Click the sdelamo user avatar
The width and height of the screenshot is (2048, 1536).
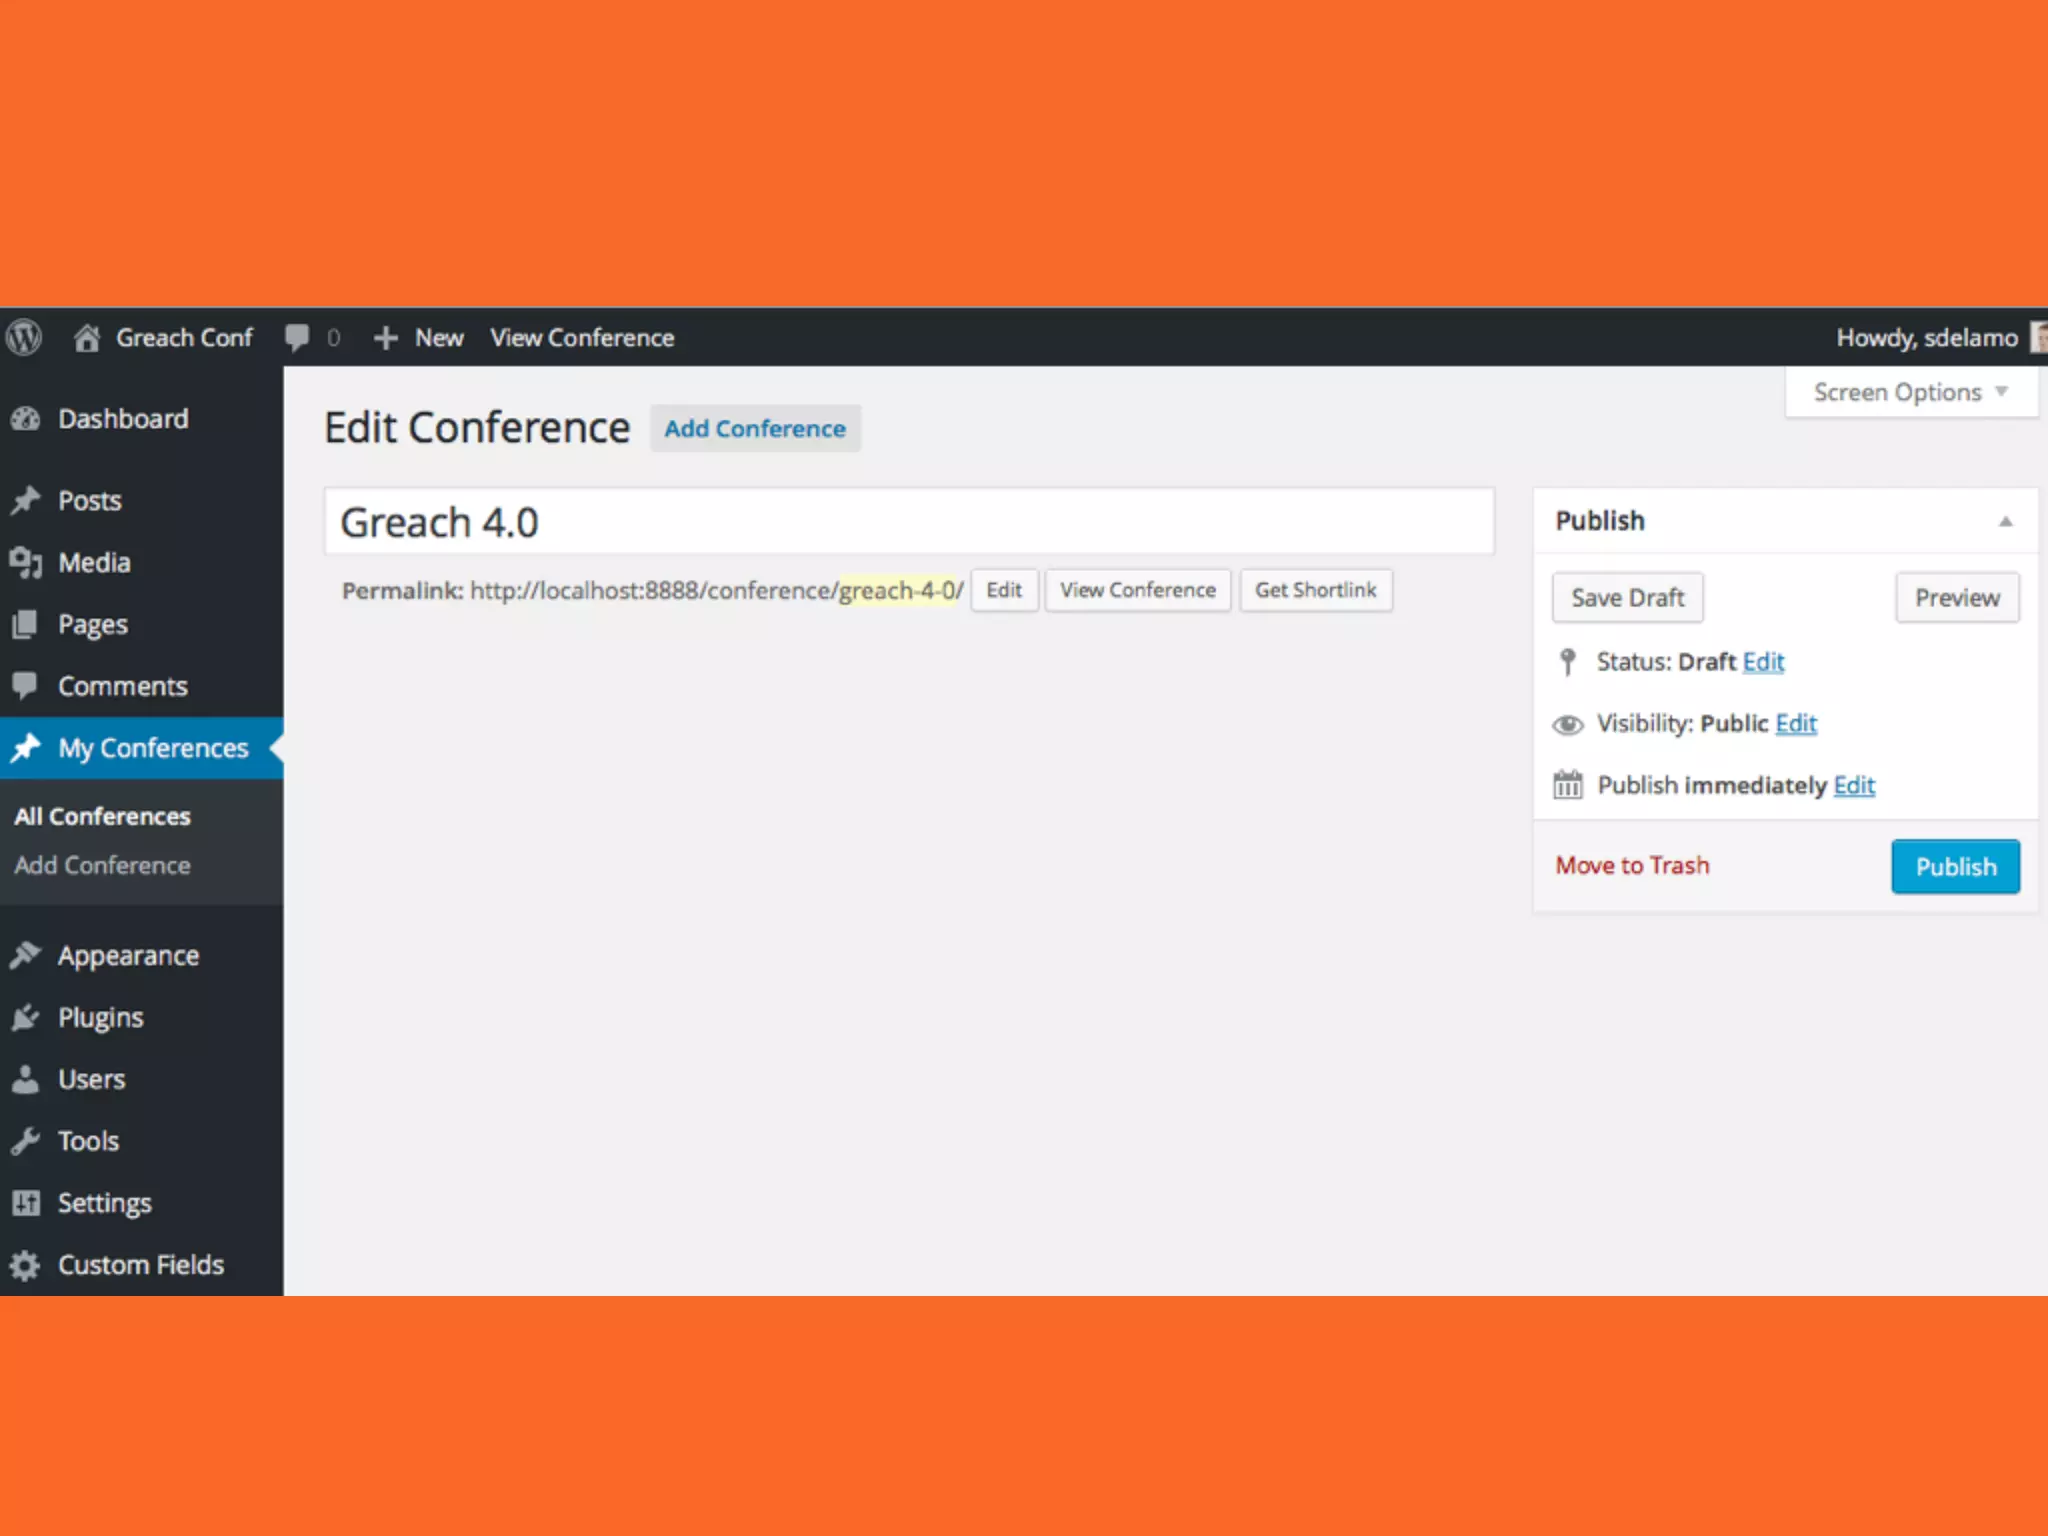[2038, 338]
